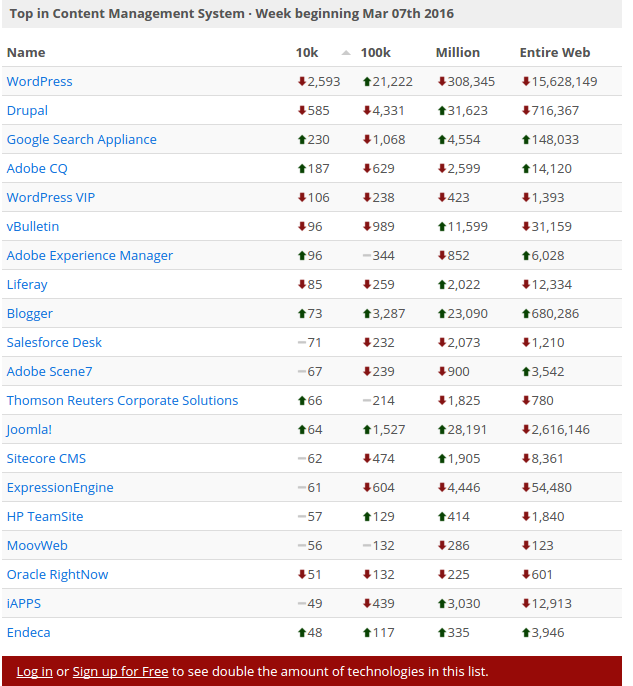Open the HP TeamSite link
The width and height of the screenshot is (633, 686).
point(45,516)
